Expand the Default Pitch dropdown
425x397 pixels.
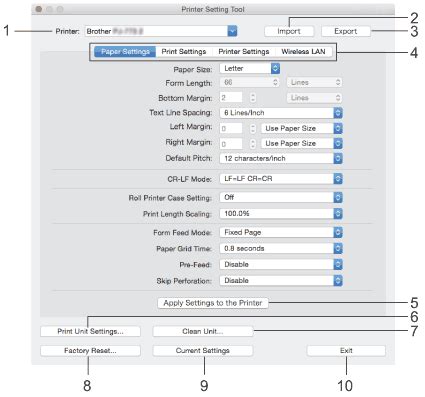(x=281, y=158)
